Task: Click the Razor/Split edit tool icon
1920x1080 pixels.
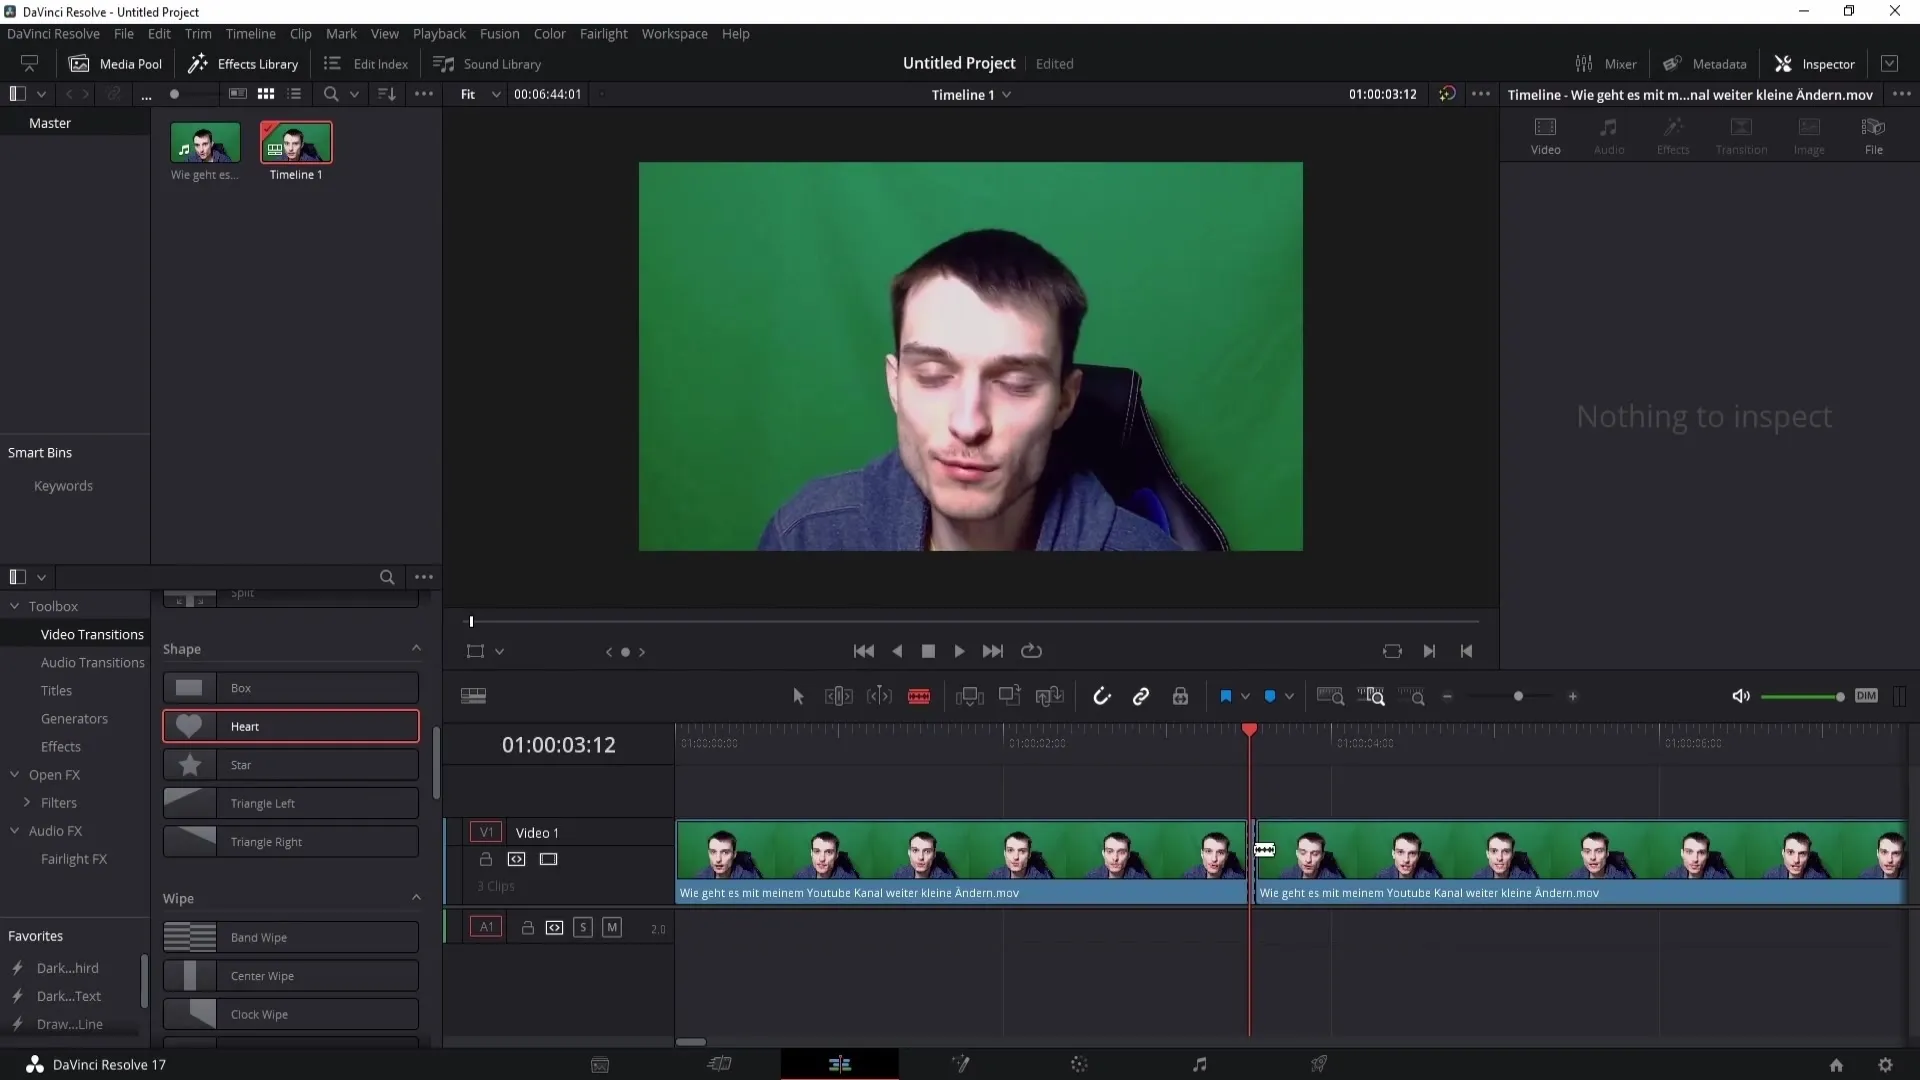Action: (919, 696)
